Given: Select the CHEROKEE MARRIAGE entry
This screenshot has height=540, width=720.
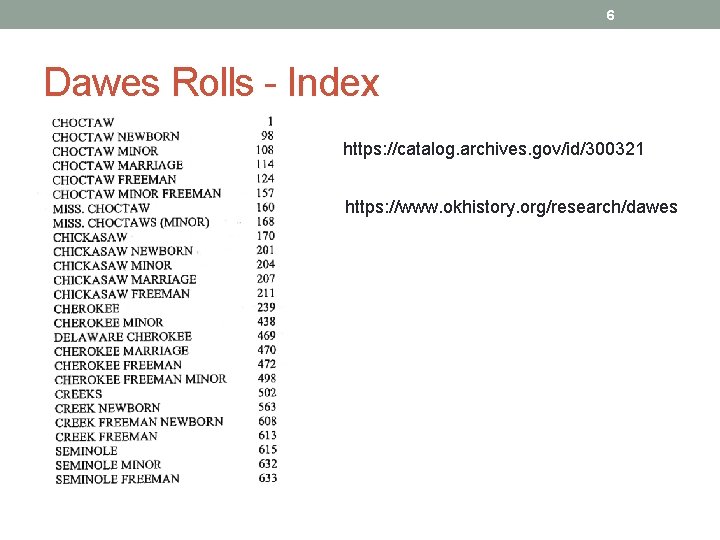Looking at the screenshot, I should point(121,351).
